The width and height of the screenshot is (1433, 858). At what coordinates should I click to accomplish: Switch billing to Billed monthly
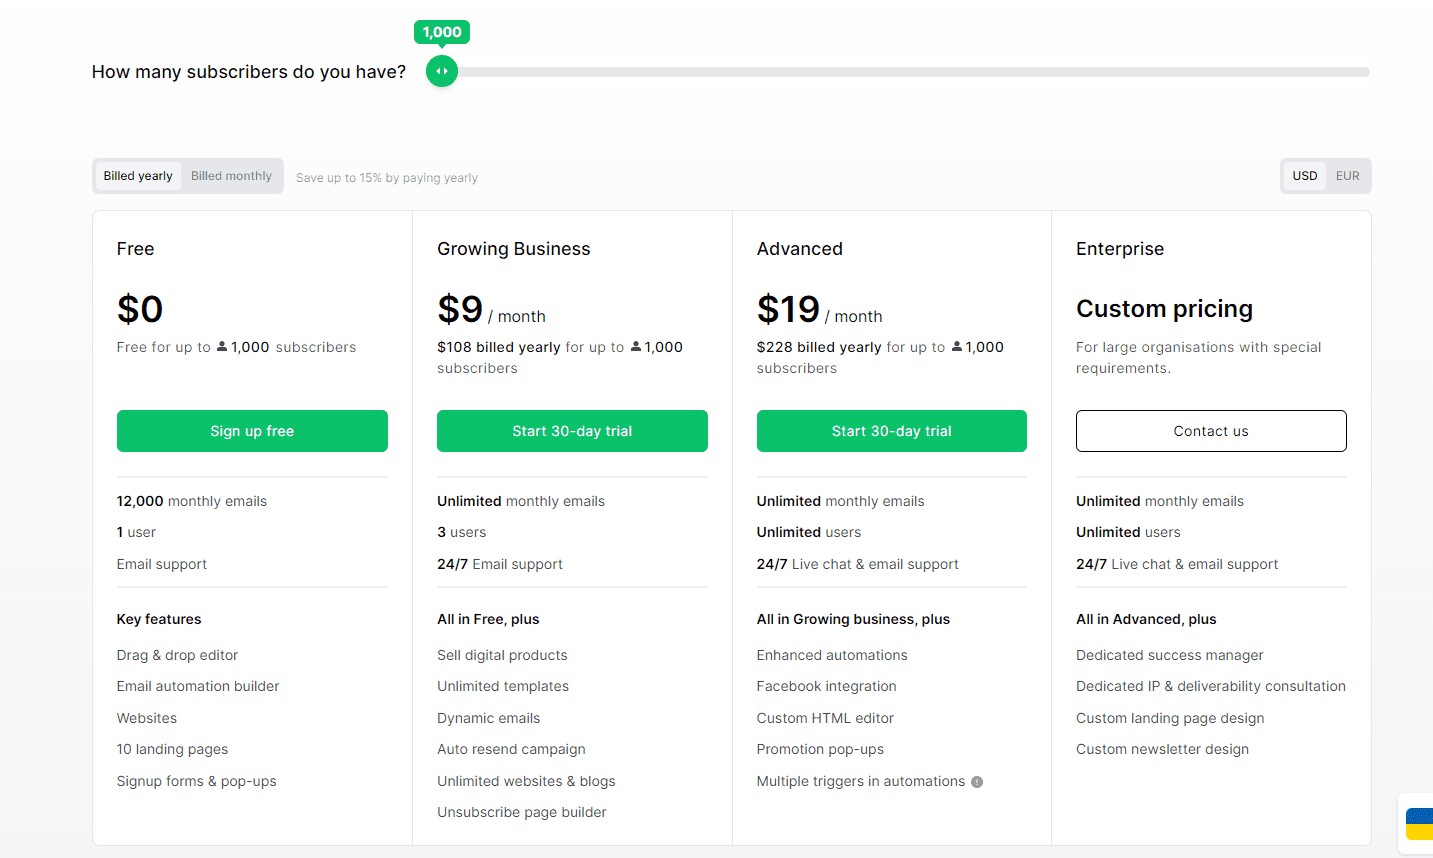click(231, 175)
